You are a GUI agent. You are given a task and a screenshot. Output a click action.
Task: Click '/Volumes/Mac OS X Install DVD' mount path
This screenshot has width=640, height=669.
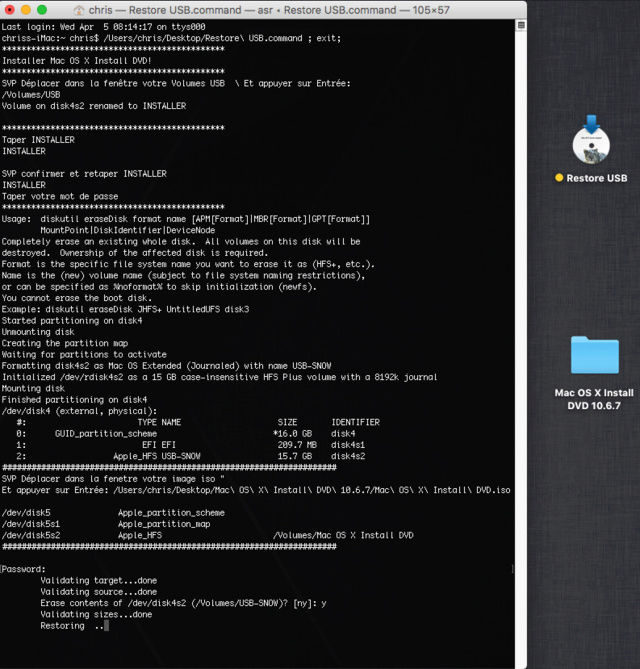[x=343, y=535]
